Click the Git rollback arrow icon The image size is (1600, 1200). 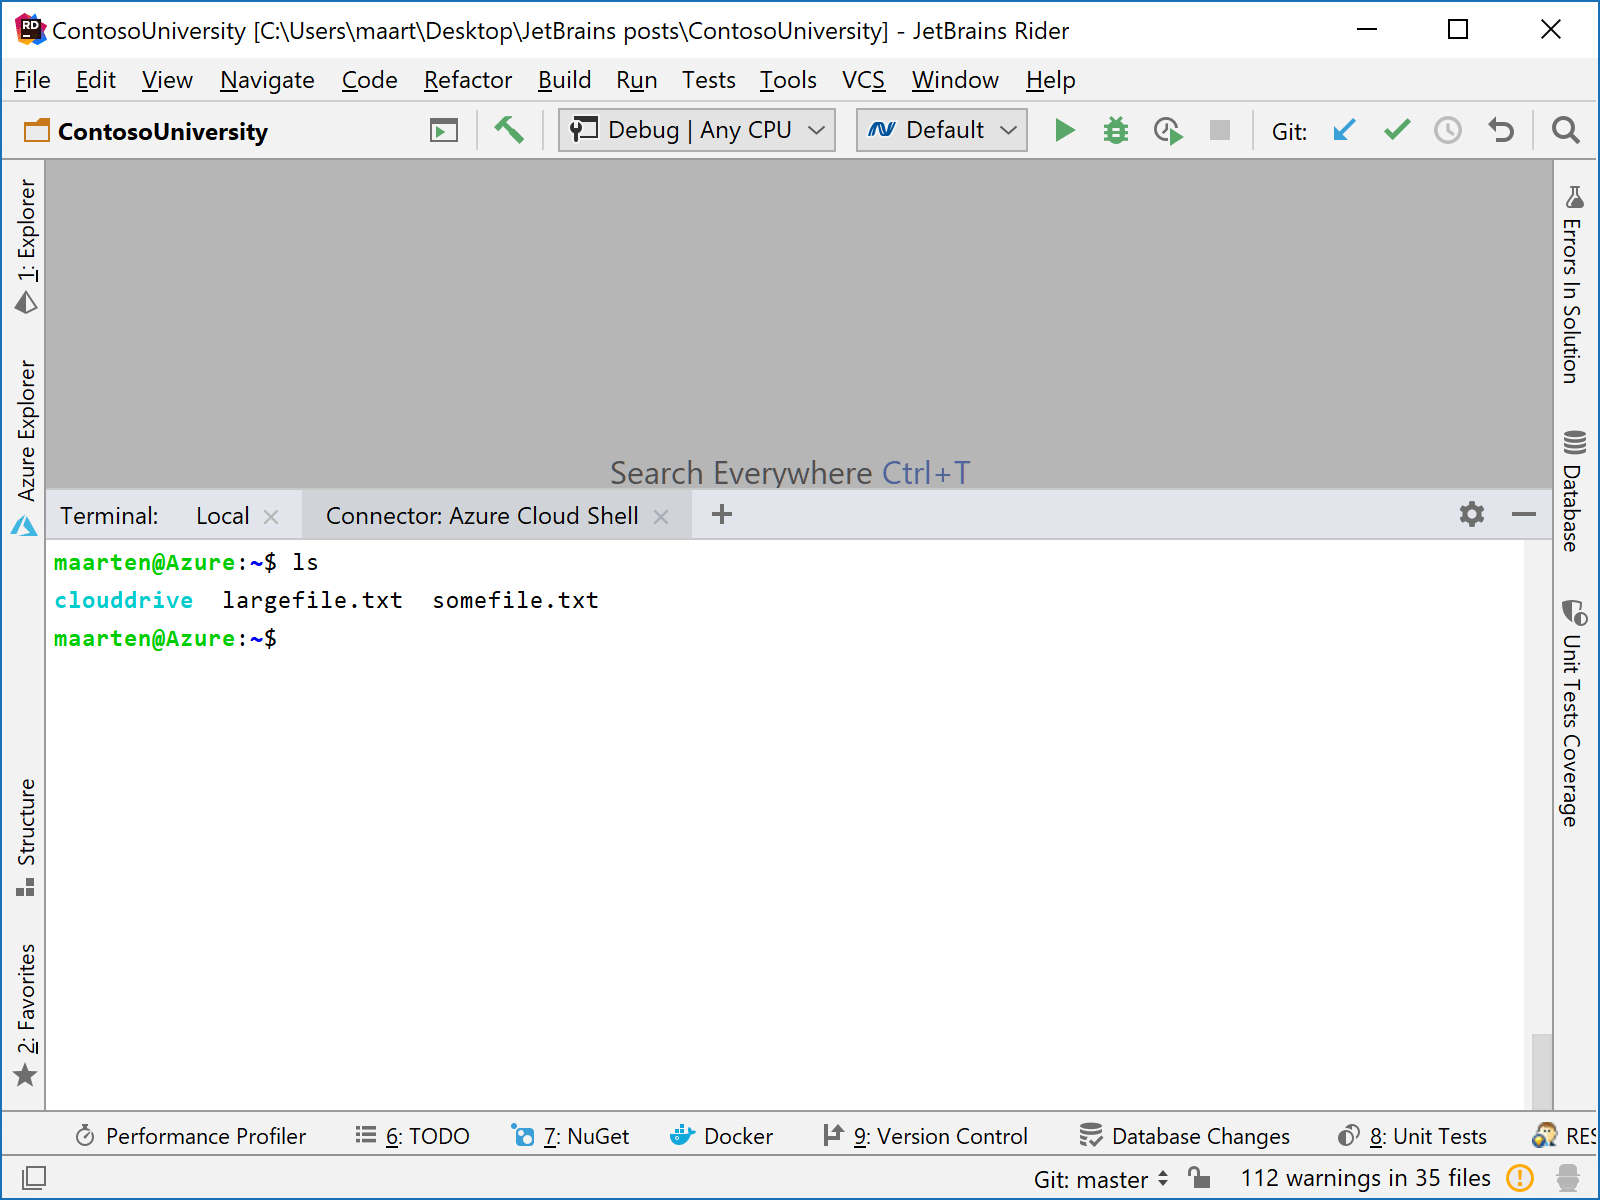[1501, 130]
